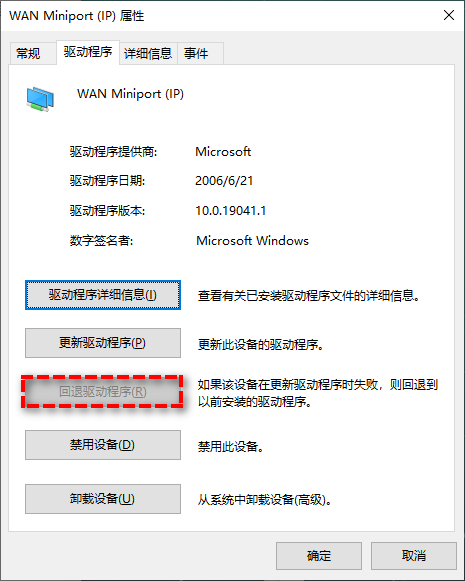Close the WAN Miniport (IP) properties dialog
The height and width of the screenshot is (581, 465).
449,15
